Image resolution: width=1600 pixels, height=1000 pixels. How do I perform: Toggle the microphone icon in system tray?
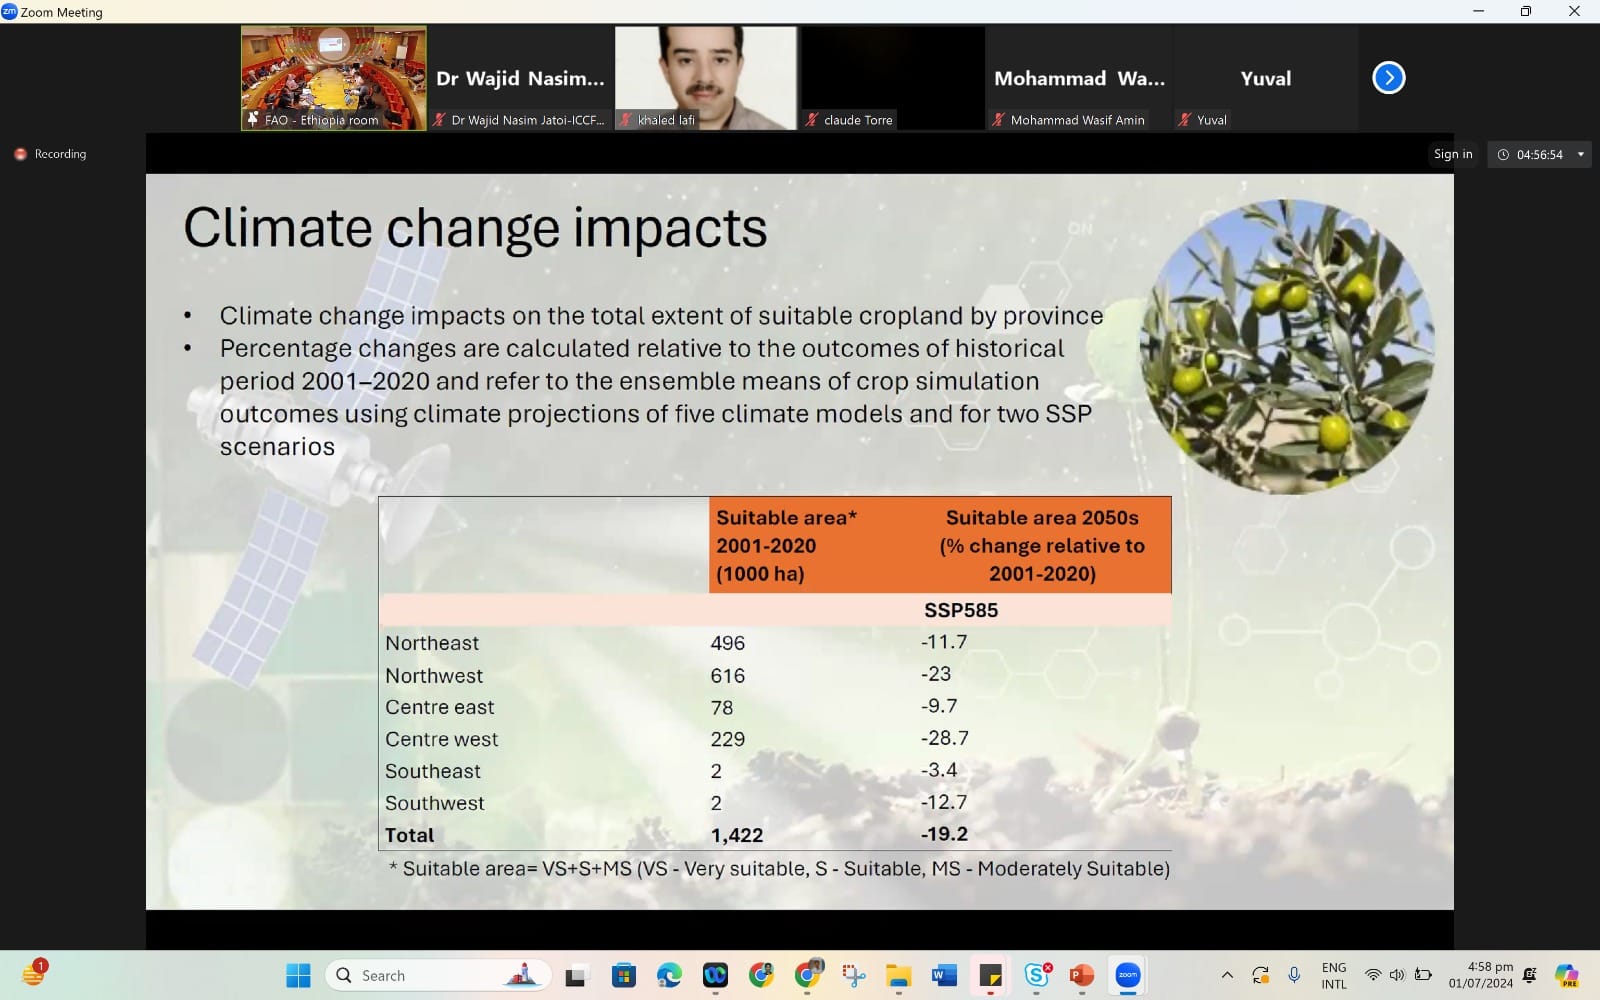click(x=1294, y=975)
